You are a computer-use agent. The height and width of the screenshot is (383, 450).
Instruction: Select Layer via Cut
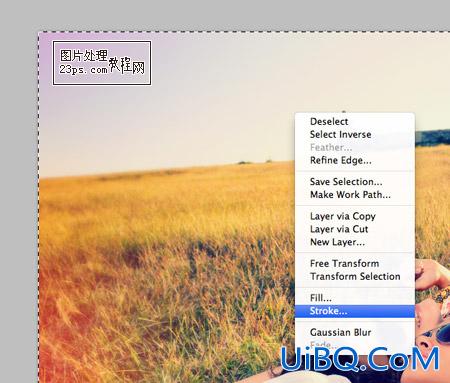point(355,229)
